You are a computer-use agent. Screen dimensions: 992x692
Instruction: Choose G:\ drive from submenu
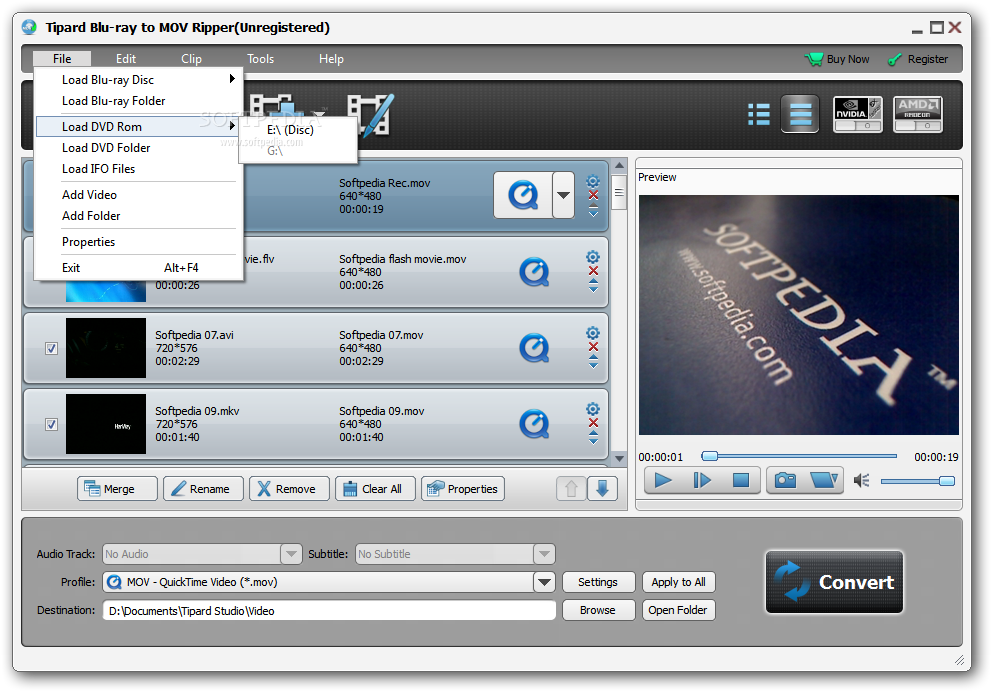(x=275, y=151)
